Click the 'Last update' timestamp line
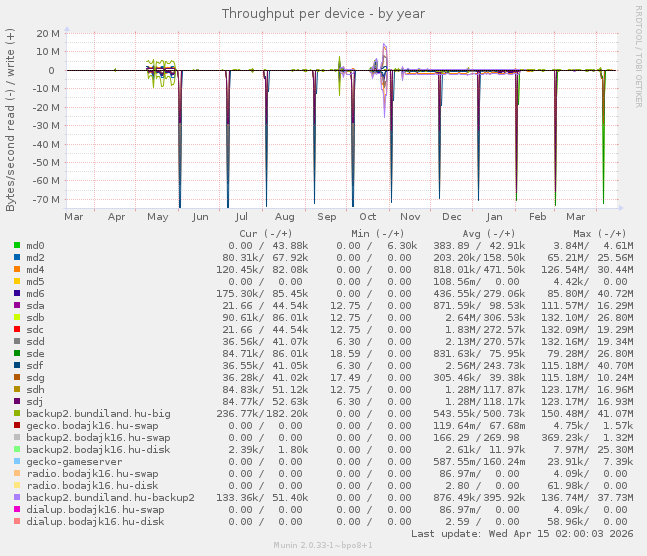The width and height of the screenshot is (647, 556). 522,533
